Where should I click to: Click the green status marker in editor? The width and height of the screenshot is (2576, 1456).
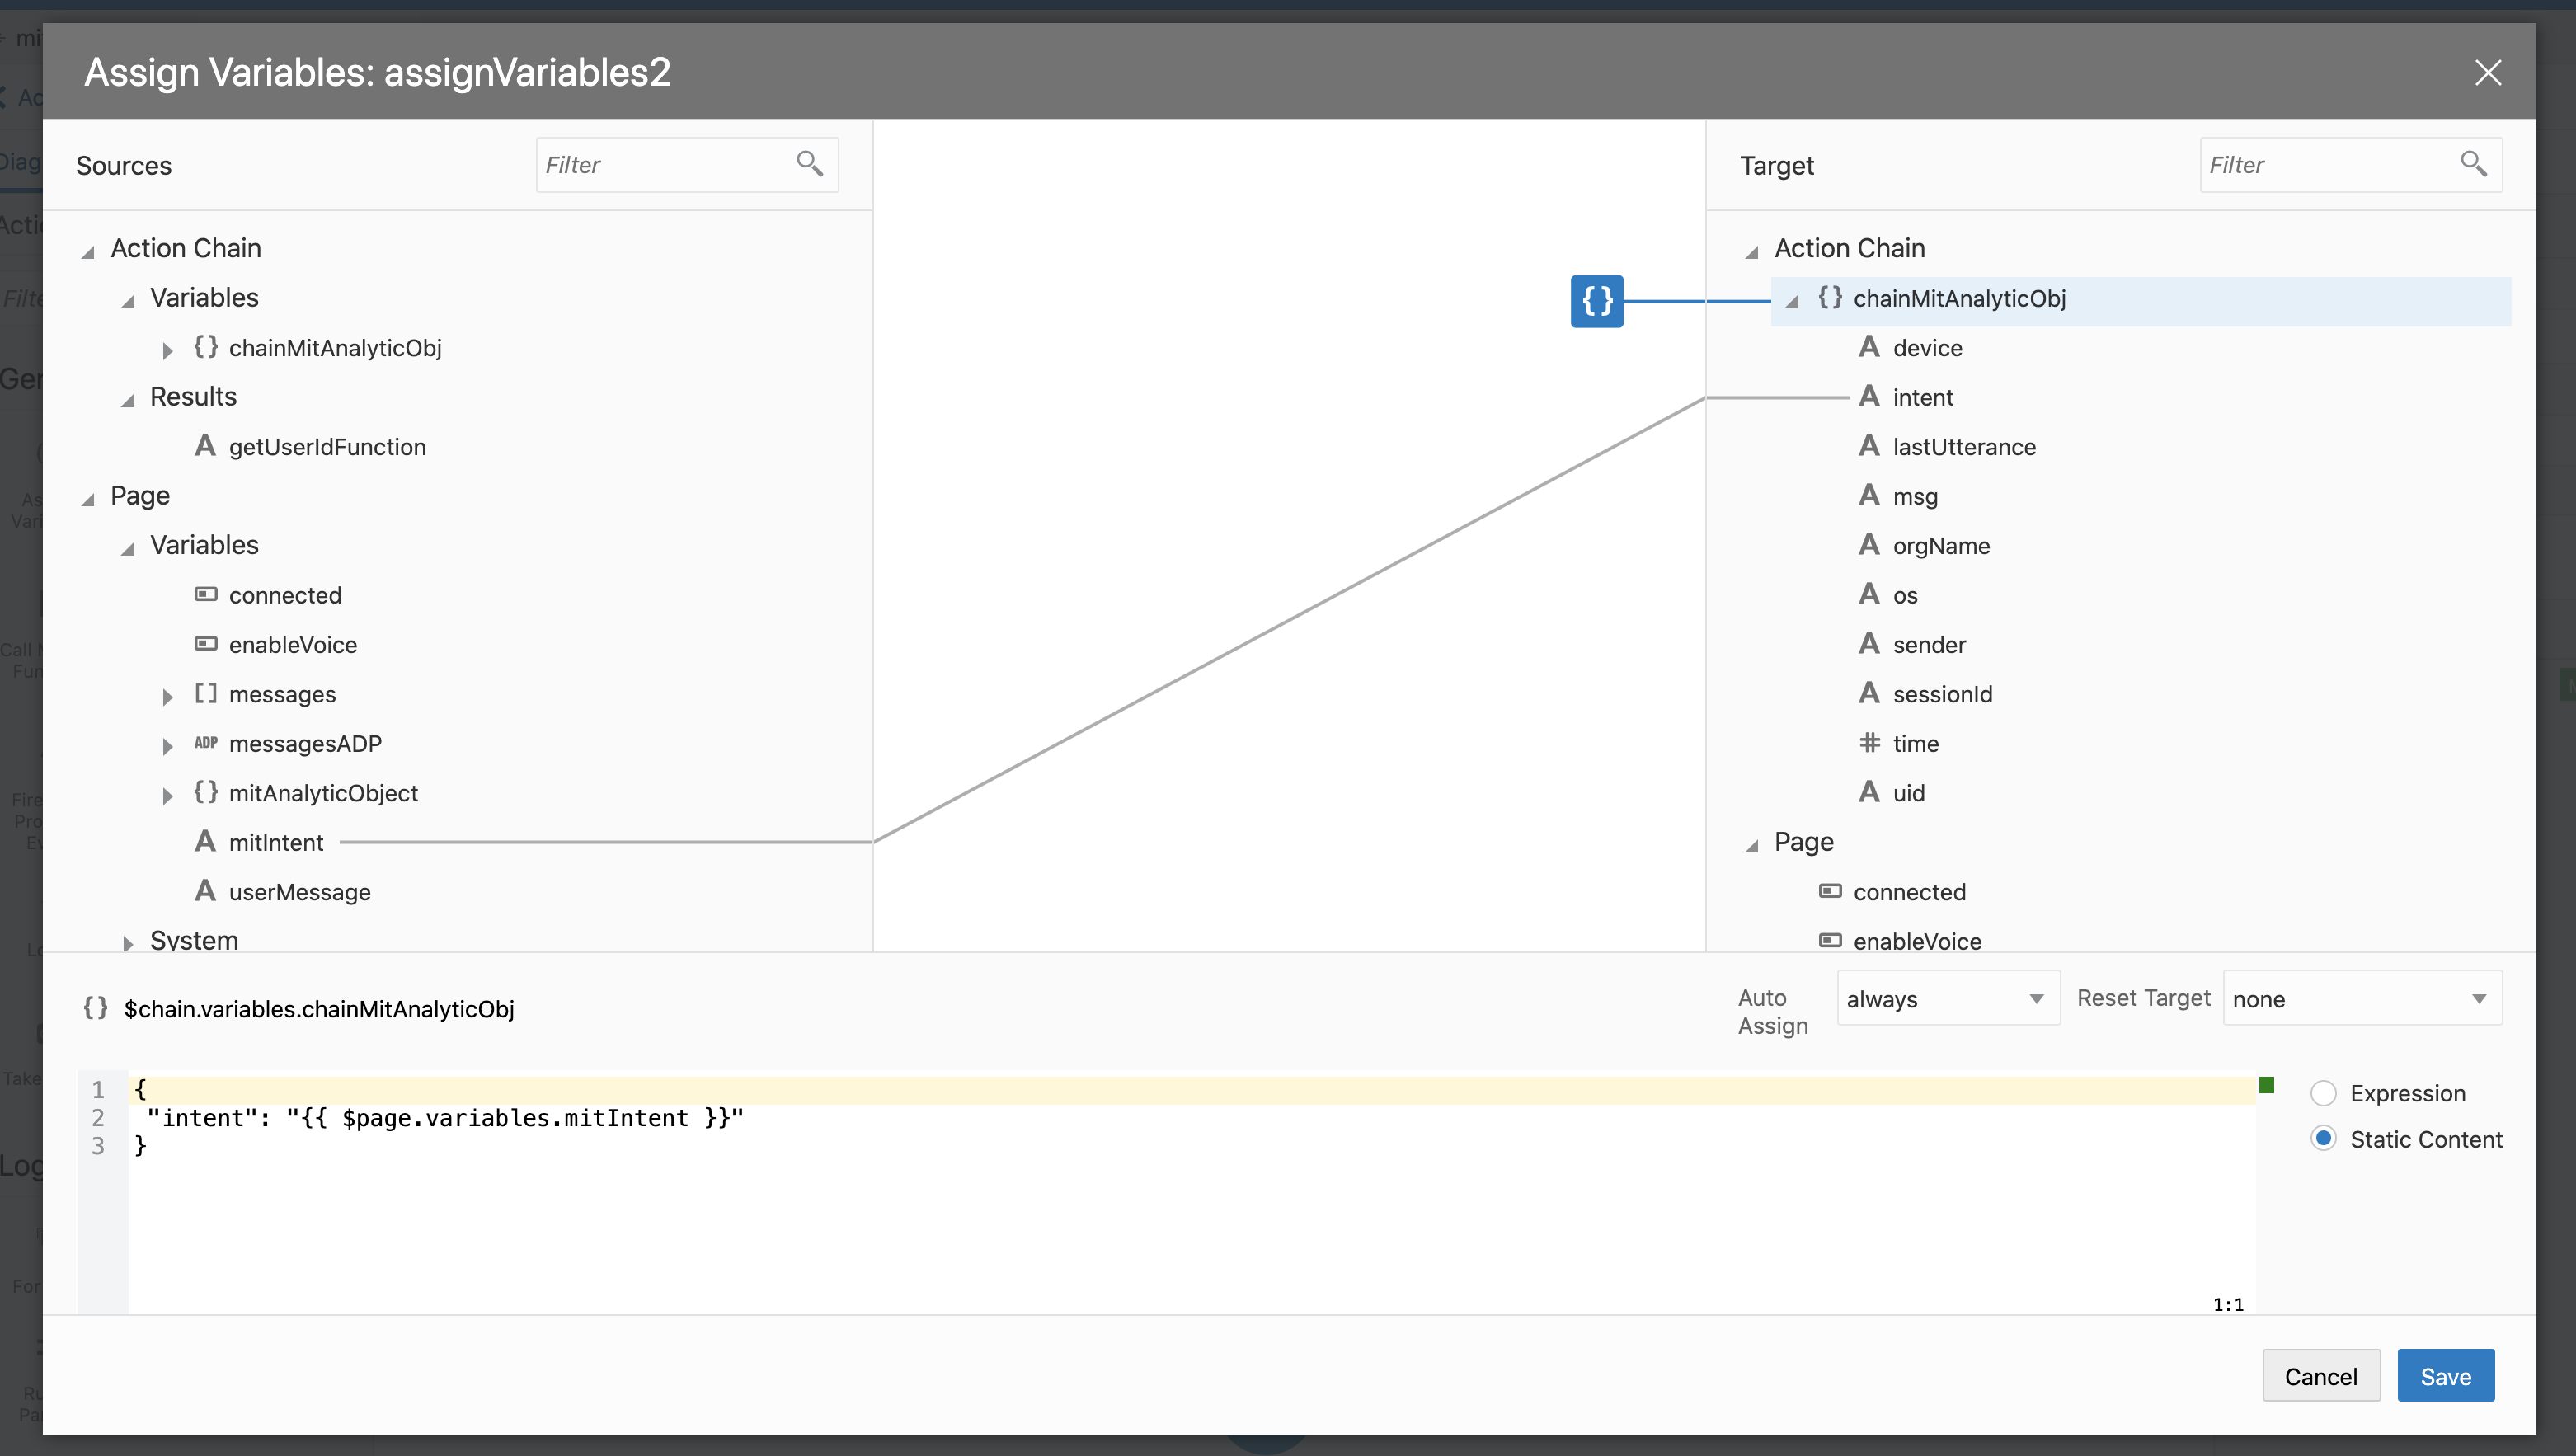click(2266, 1085)
